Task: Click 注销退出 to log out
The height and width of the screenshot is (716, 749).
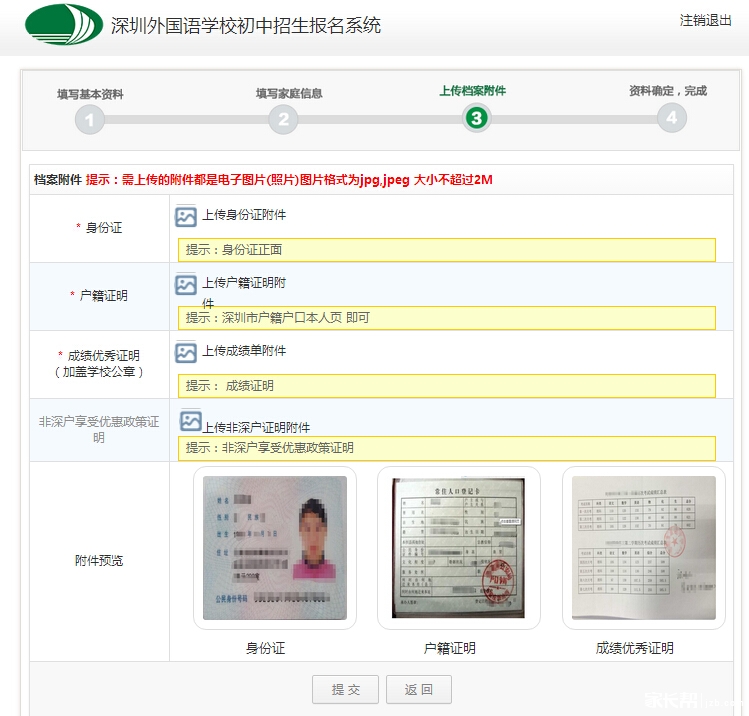Action: tap(705, 21)
